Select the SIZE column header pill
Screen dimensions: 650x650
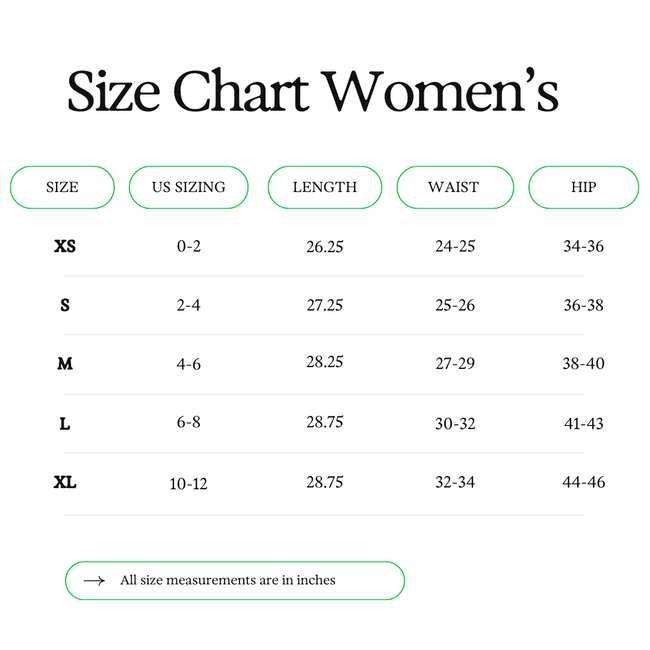coord(62,187)
